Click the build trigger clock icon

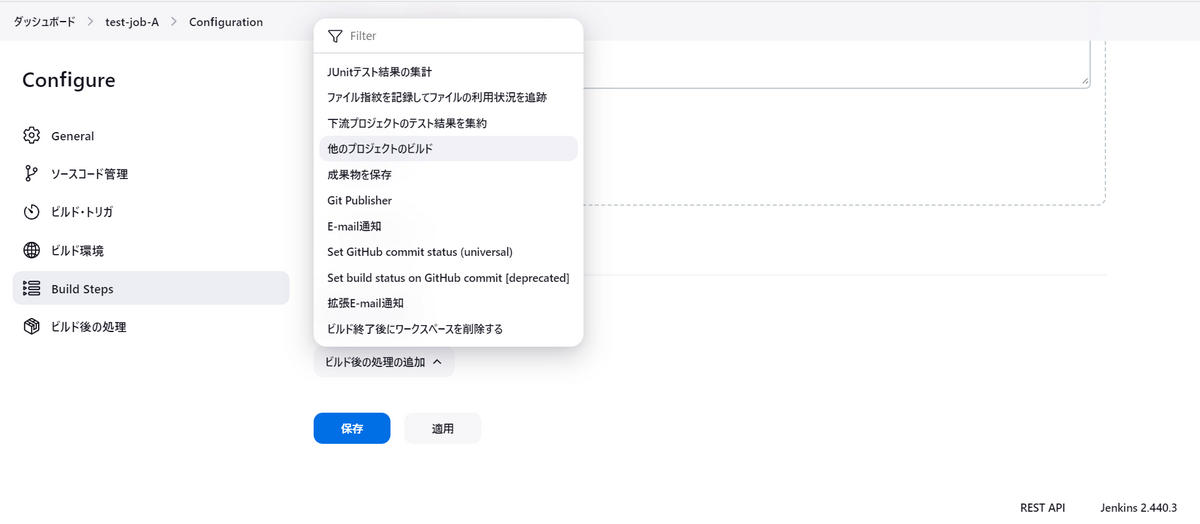pos(31,212)
